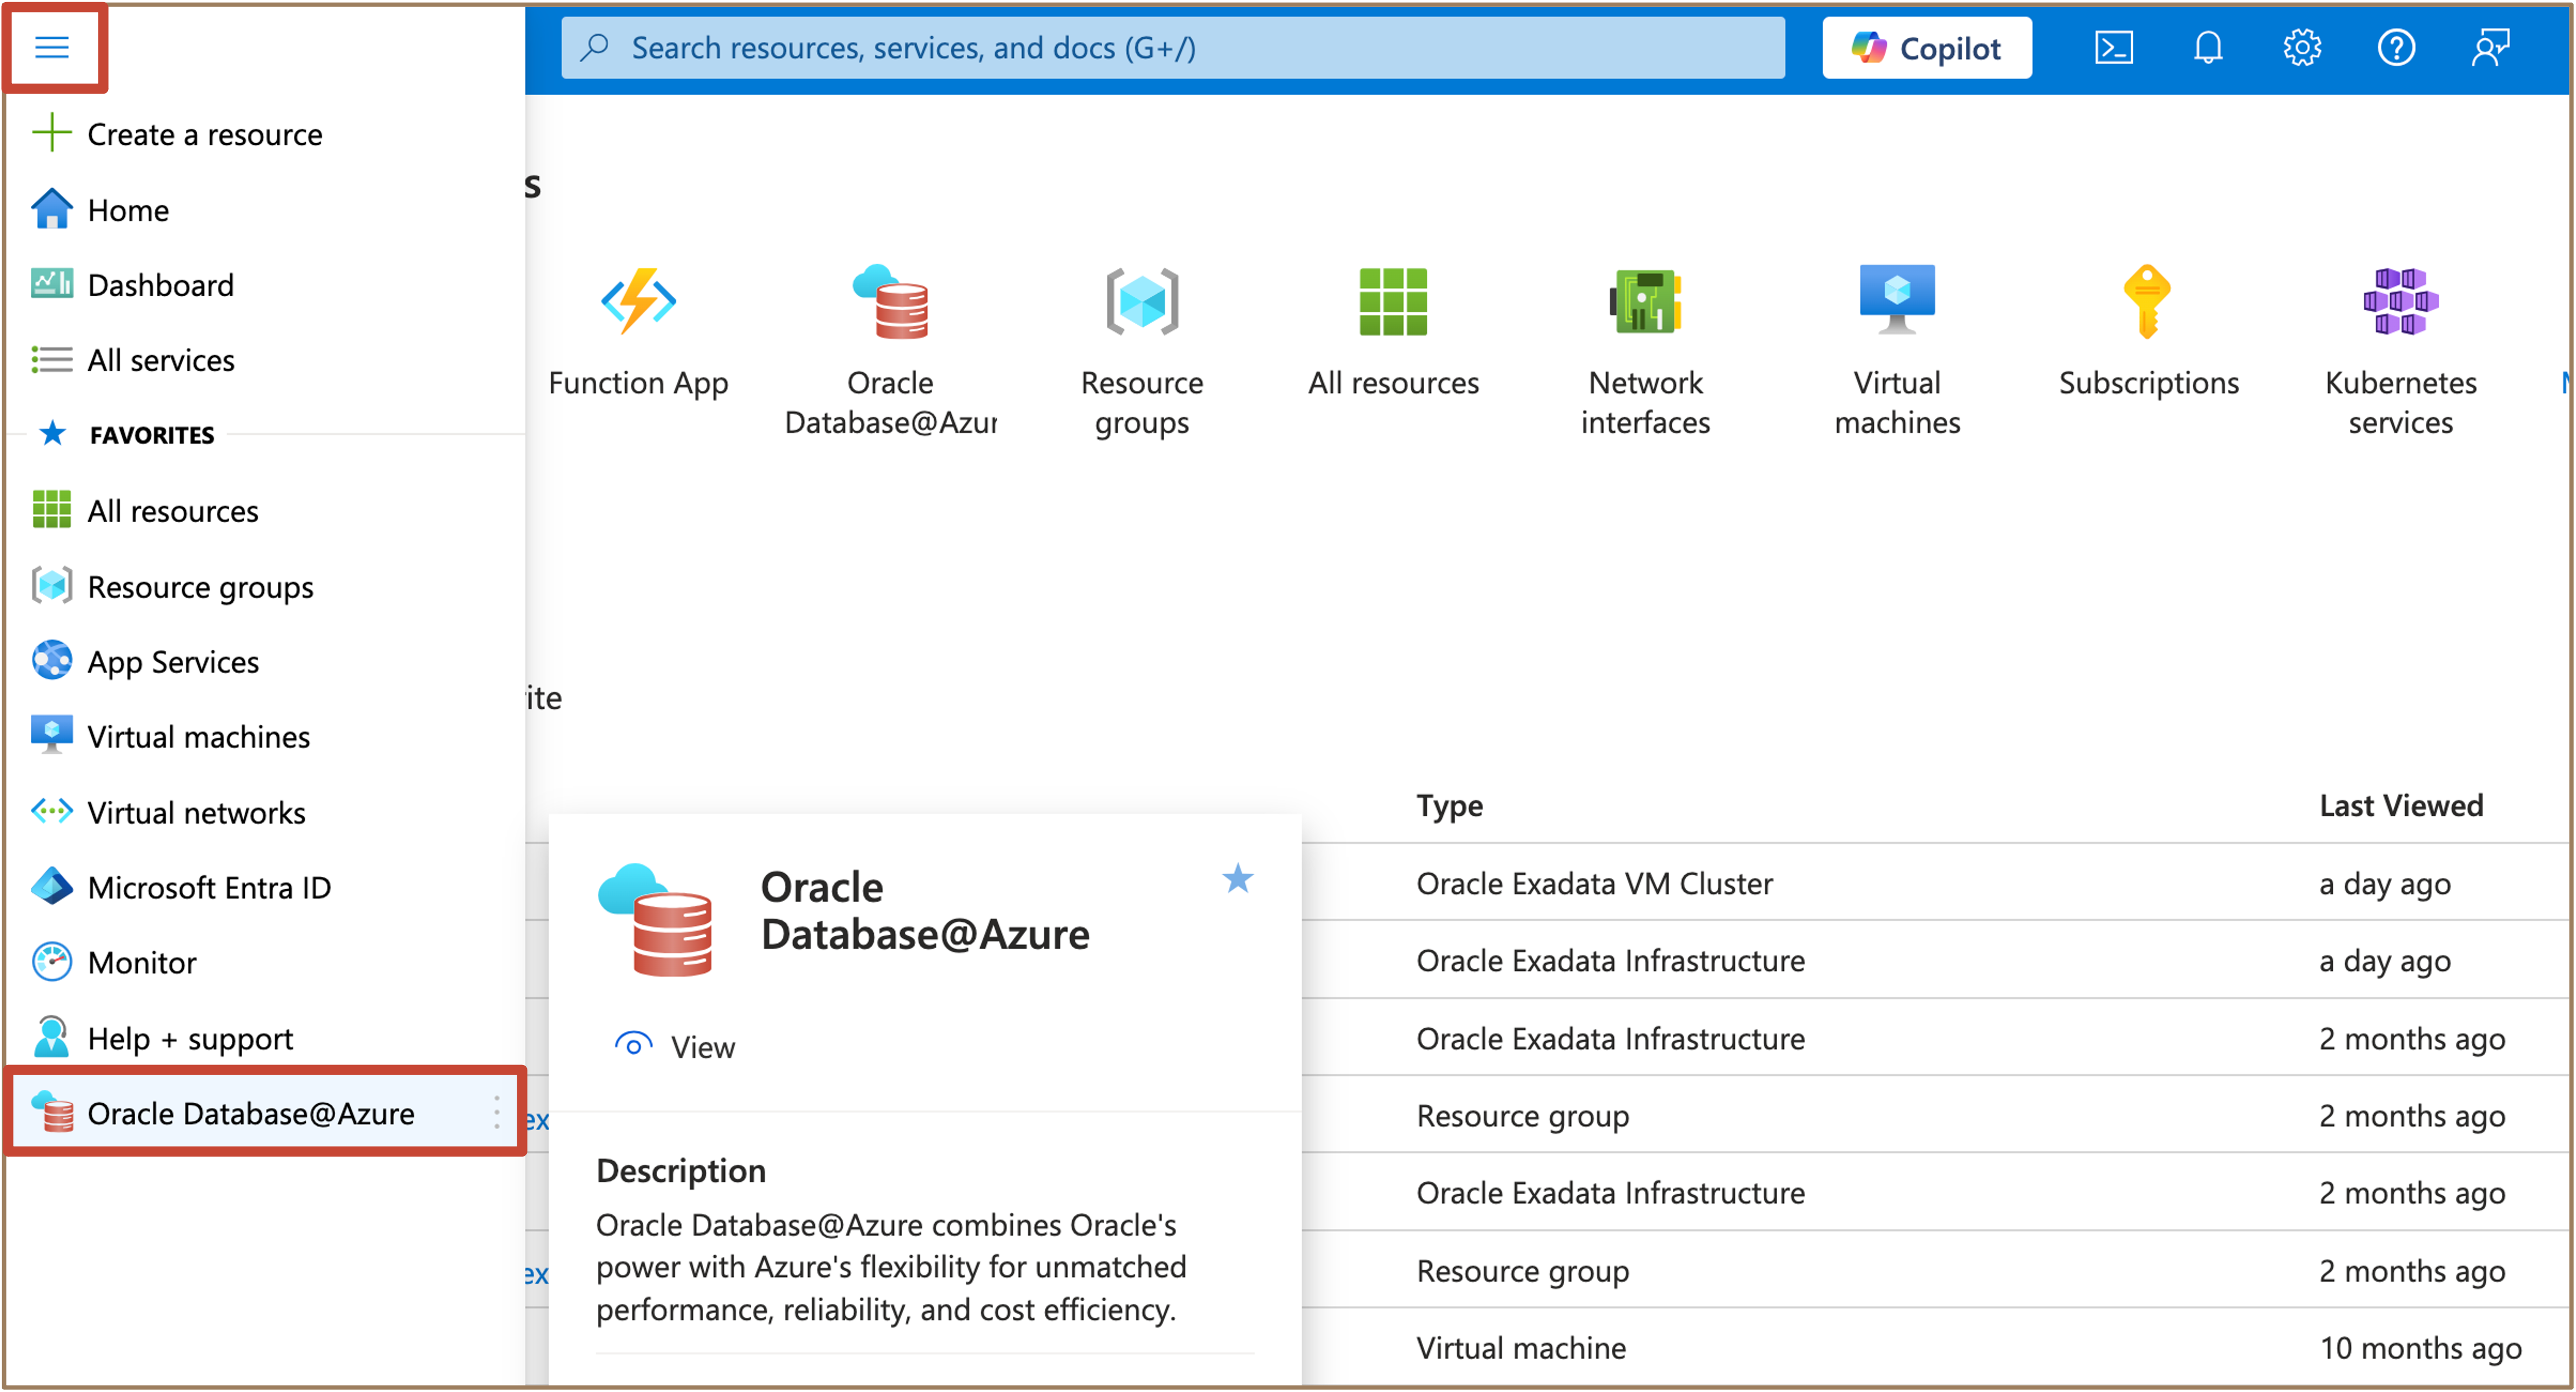Screen dimensions: 2576x1392
Task: Open Cloud Shell from top bar
Action: tap(2113, 47)
